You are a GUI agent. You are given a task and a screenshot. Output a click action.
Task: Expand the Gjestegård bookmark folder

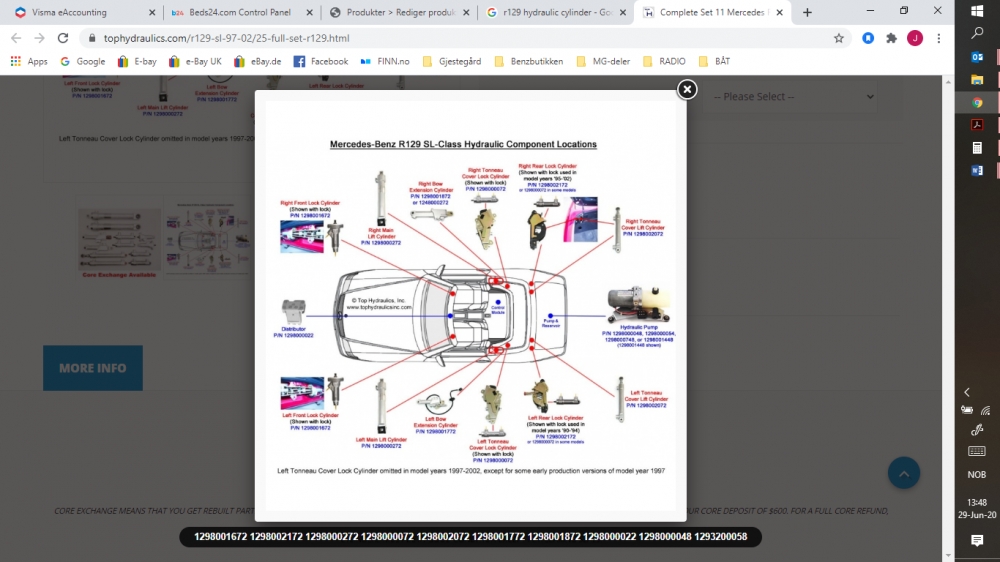click(452, 61)
